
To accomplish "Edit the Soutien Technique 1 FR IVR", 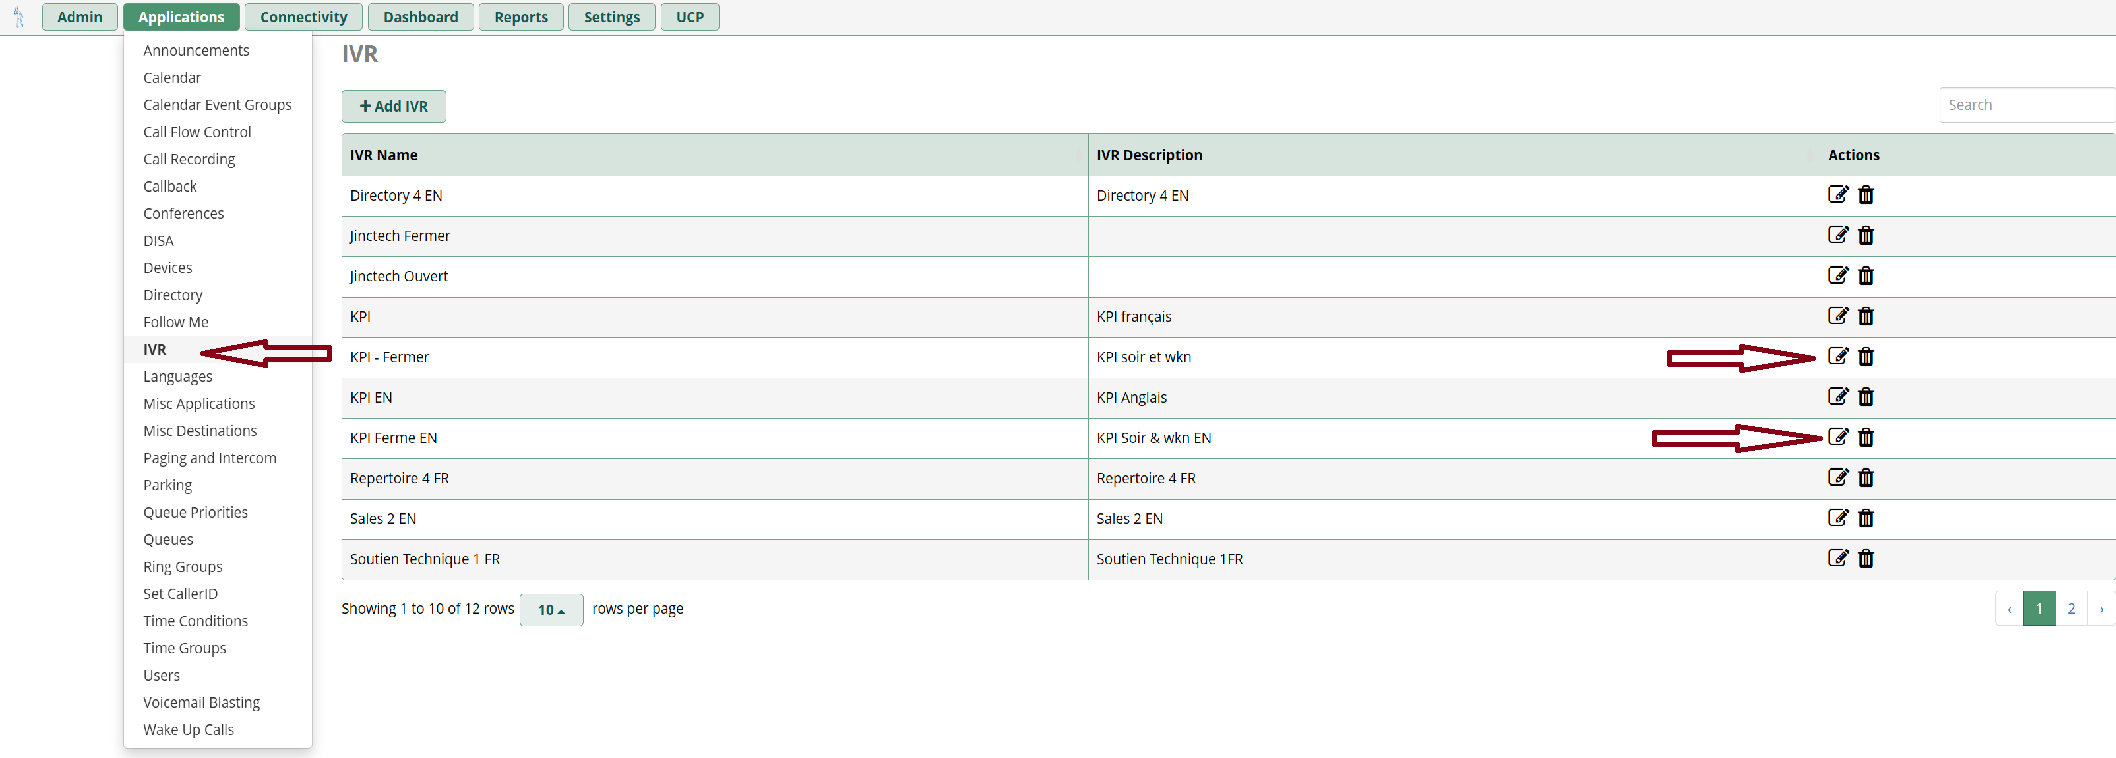I will pyautogui.click(x=1838, y=558).
